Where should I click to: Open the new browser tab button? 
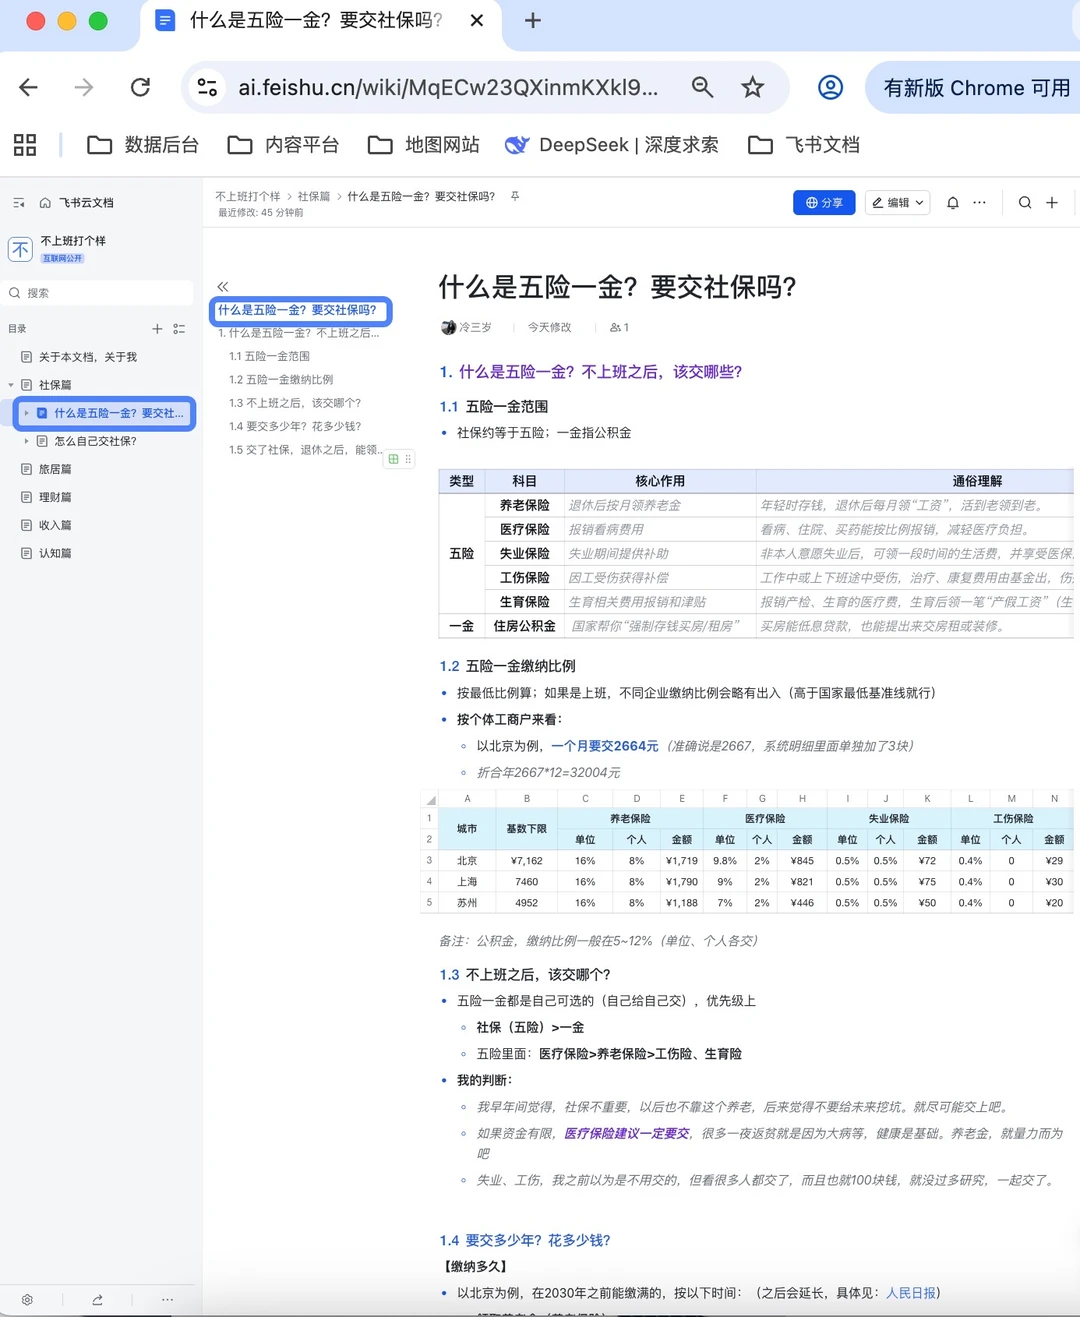coord(533,21)
